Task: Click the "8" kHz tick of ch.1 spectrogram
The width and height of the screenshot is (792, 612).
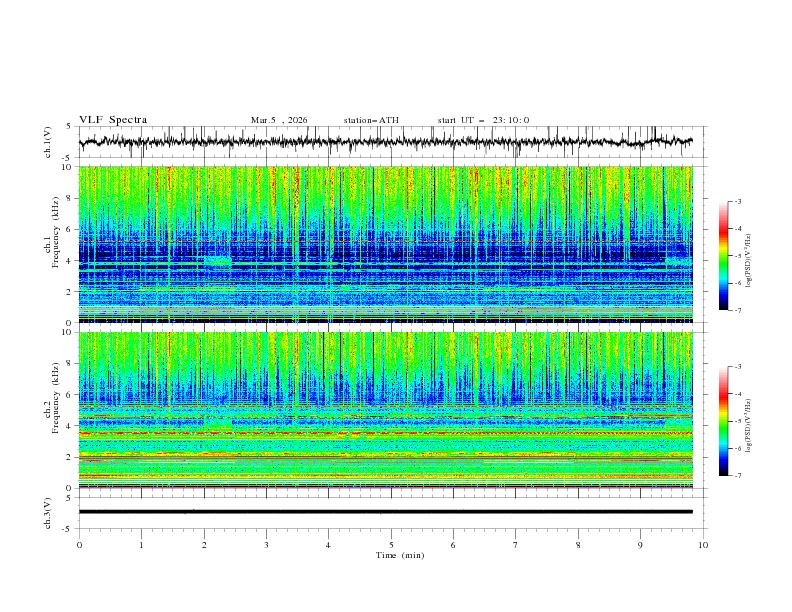Action: [x=70, y=198]
